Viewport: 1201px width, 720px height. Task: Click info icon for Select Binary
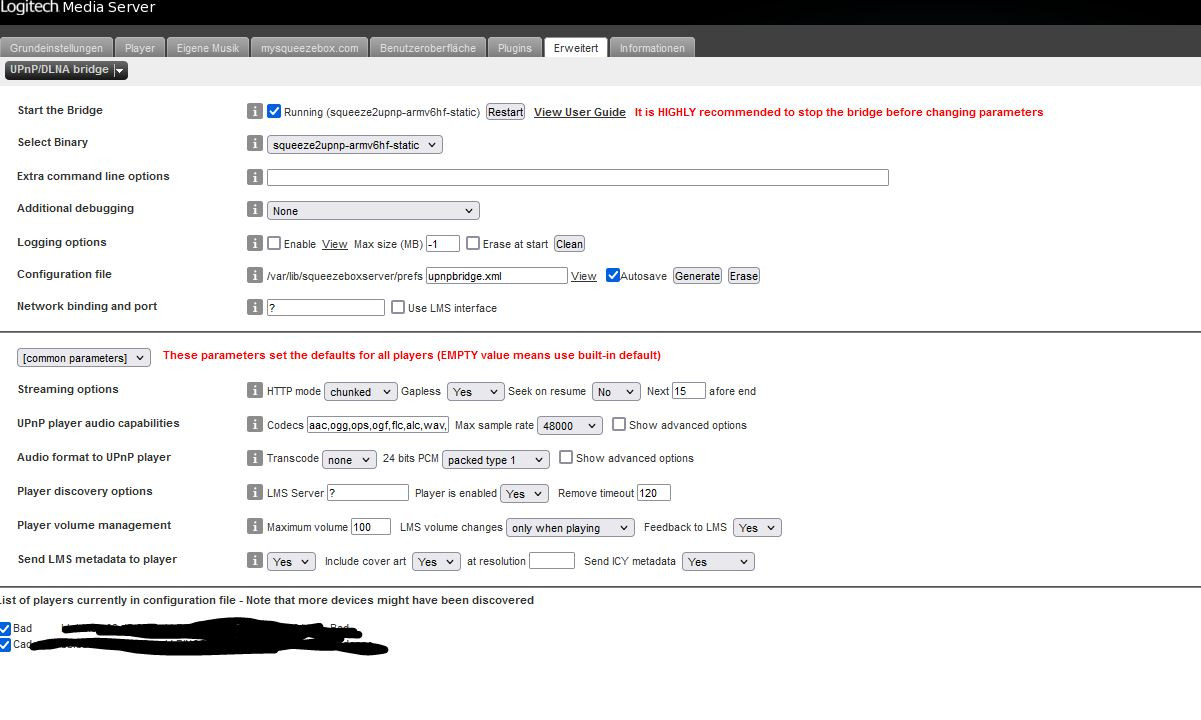pyautogui.click(x=255, y=144)
